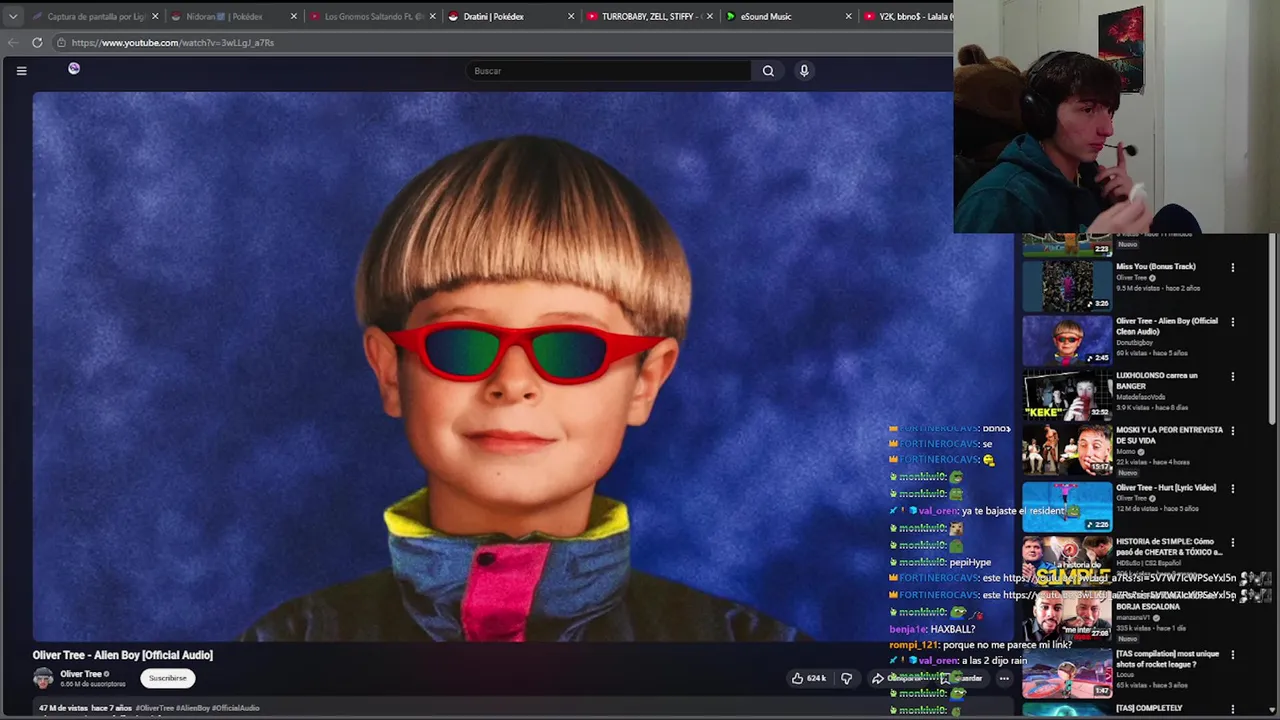Open Oliver Tree channel avatar
Screen dimensions: 1280x720
pyautogui.click(x=43, y=678)
